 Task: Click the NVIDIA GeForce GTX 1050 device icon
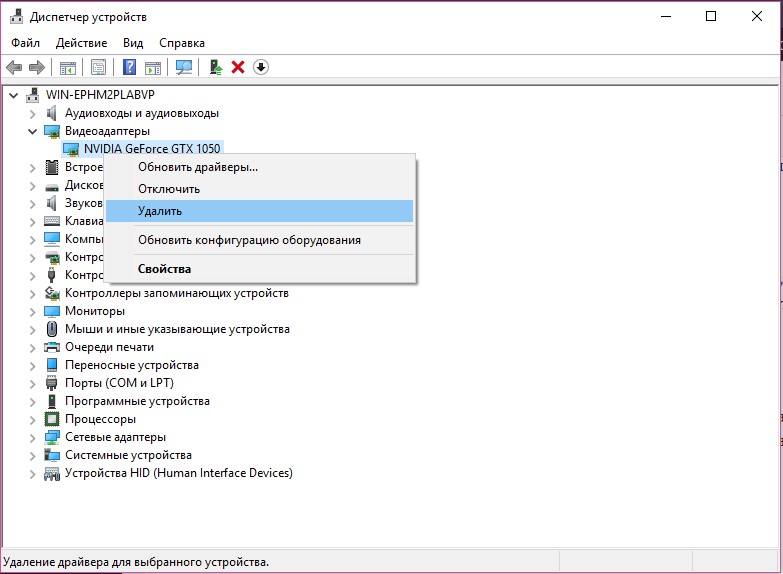click(71, 149)
